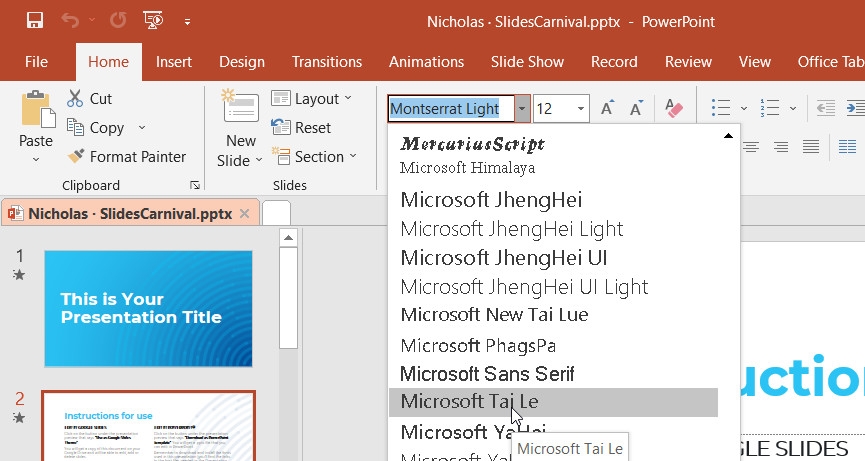This screenshot has width=865, height=461.
Task: Click the Paste clipboard icon
Action: [x=37, y=109]
